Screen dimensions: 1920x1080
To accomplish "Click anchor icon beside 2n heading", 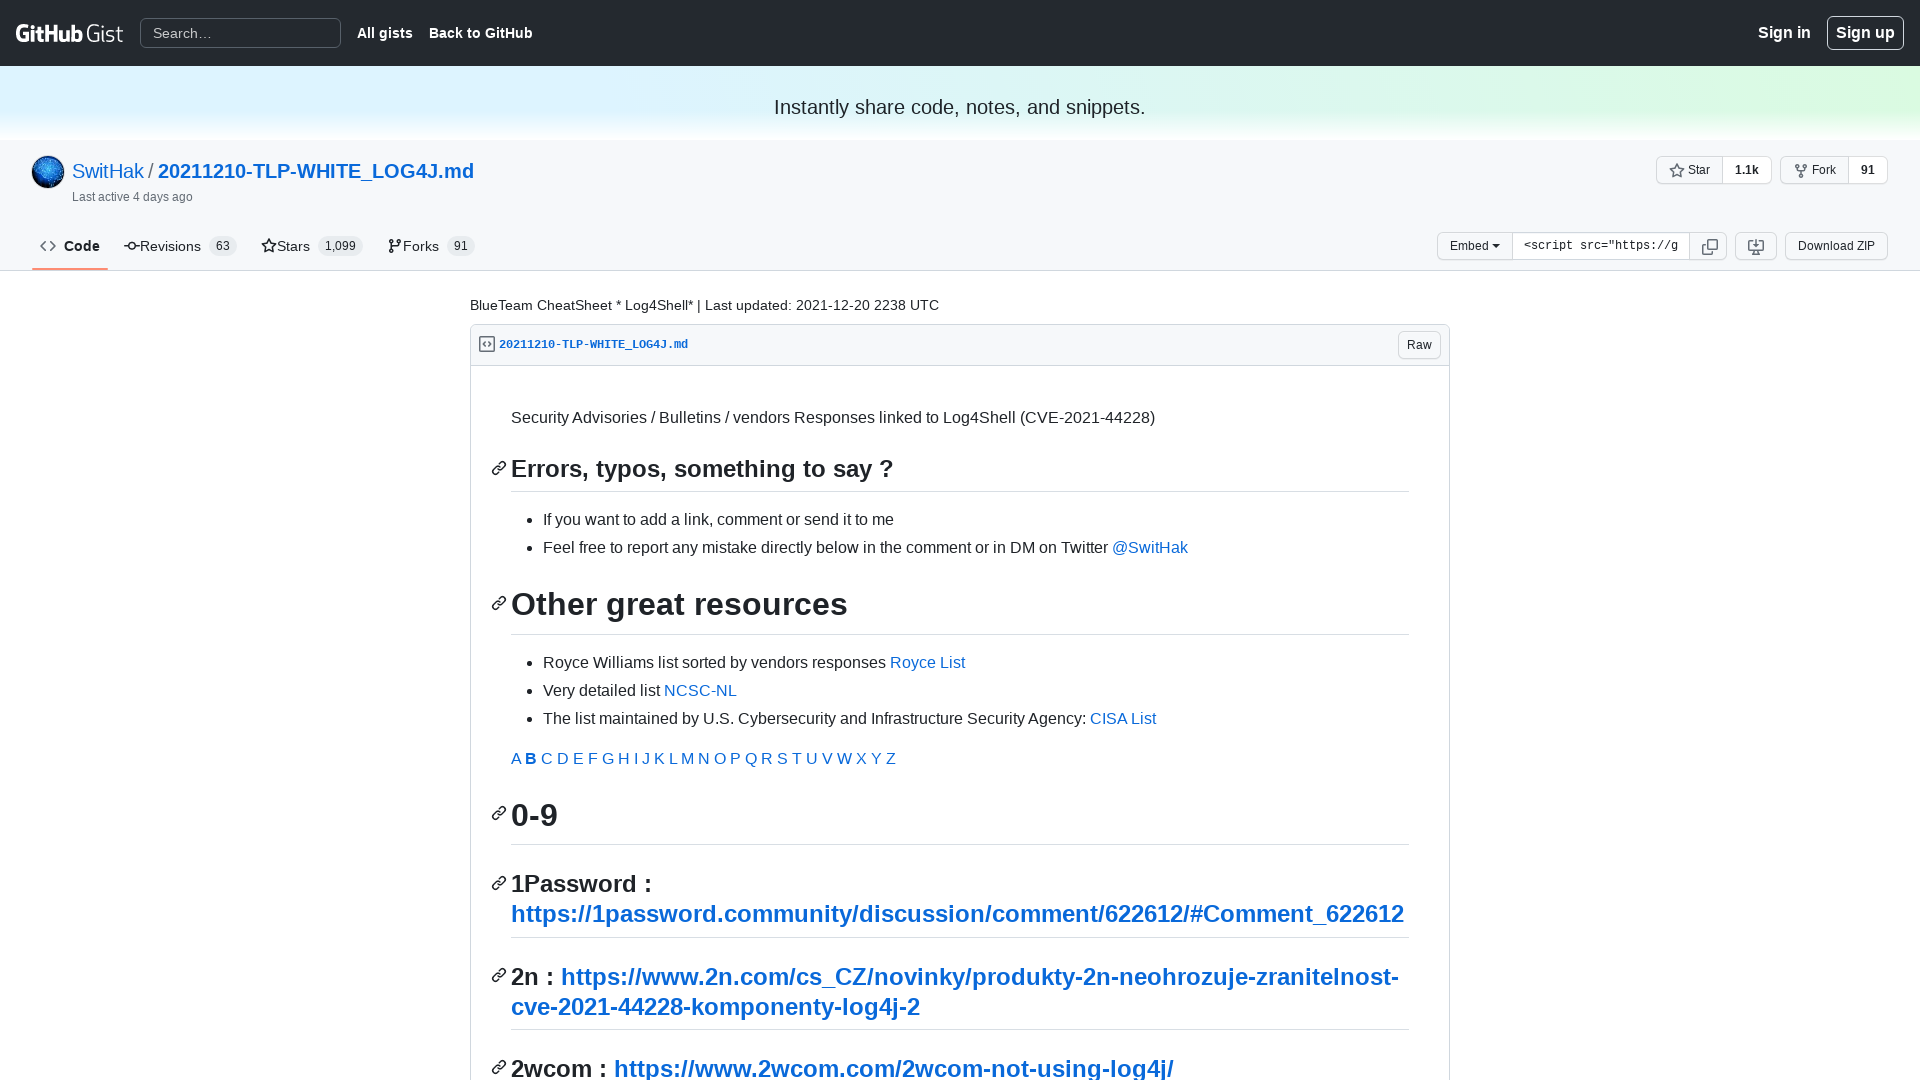I will tap(499, 975).
